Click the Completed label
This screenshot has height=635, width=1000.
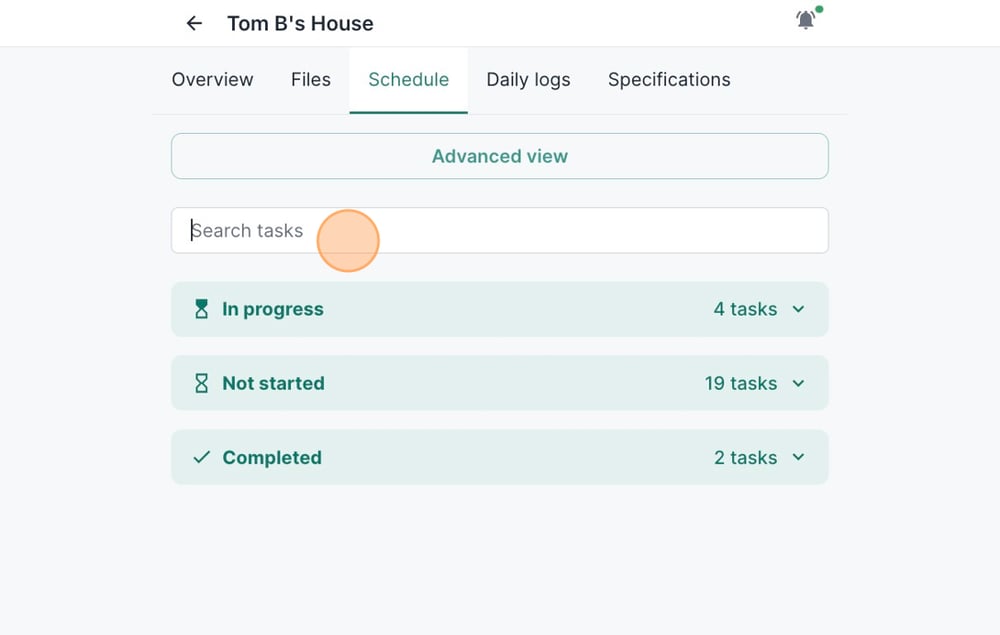tap(272, 458)
